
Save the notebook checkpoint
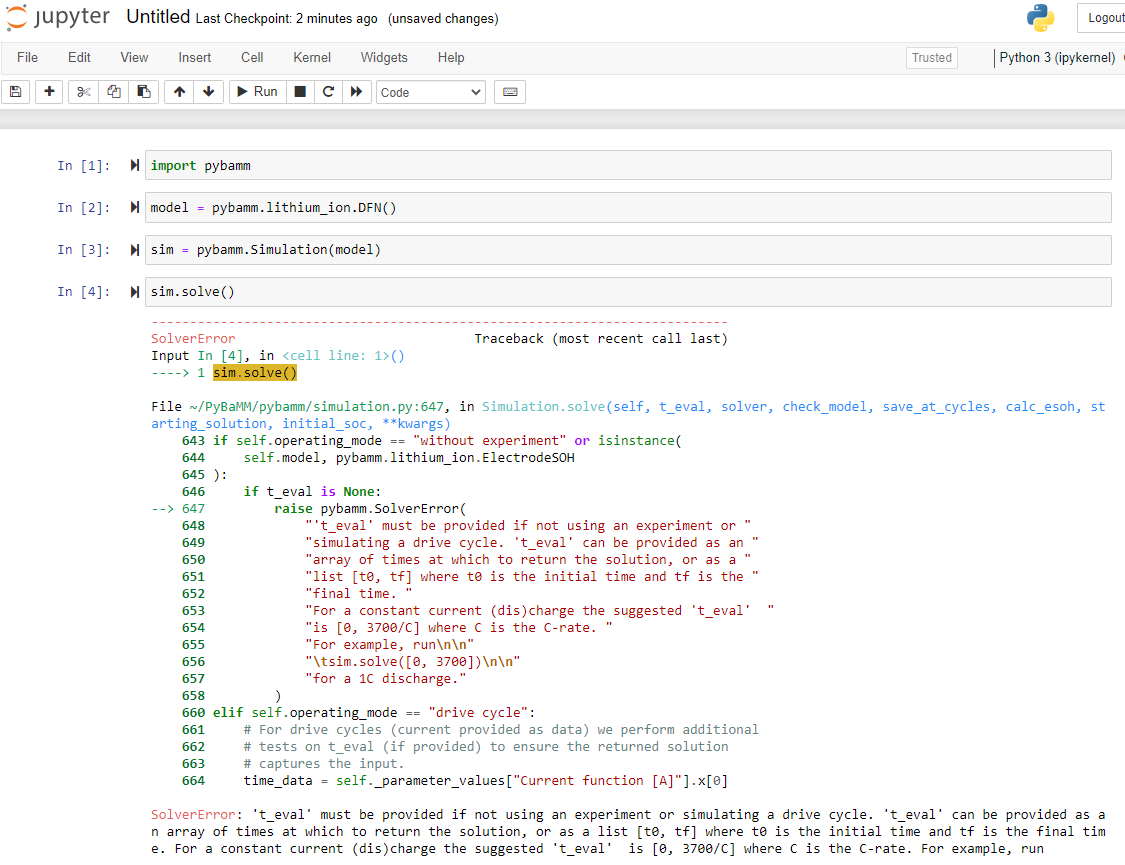point(15,91)
